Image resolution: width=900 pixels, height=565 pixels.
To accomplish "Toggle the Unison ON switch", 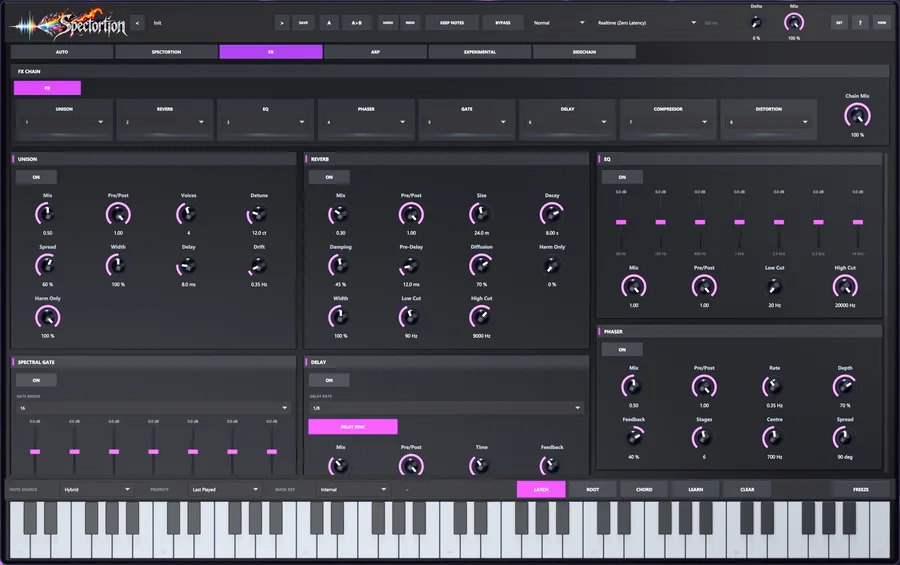I will [36, 177].
